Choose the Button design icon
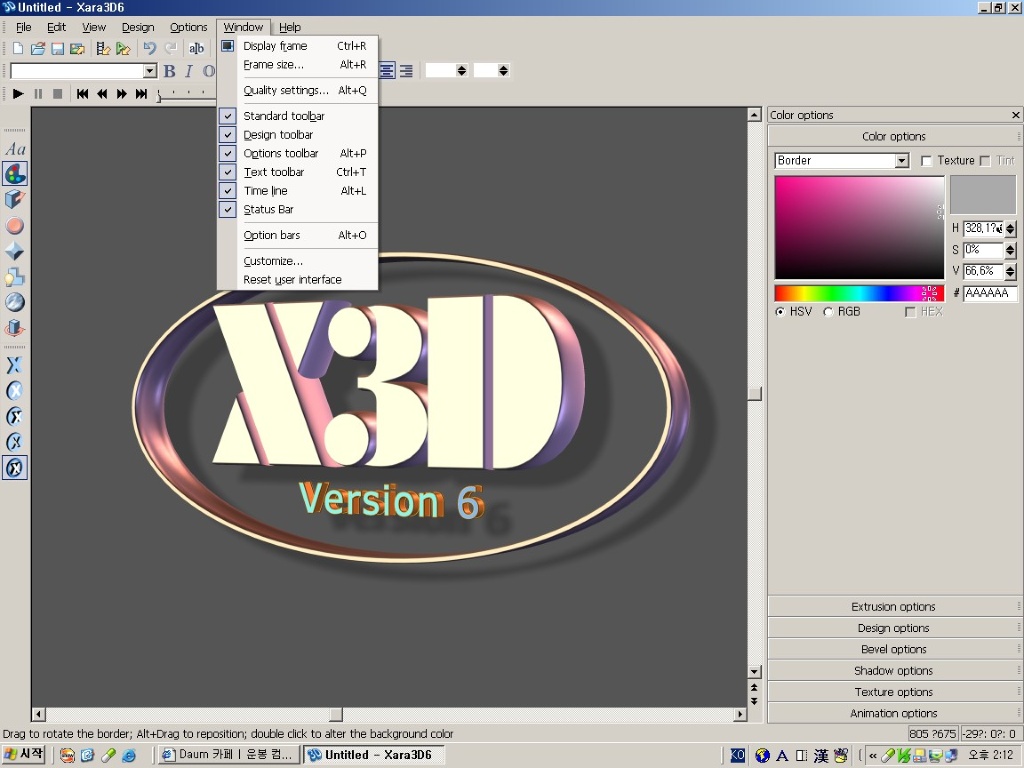 [15, 391]
